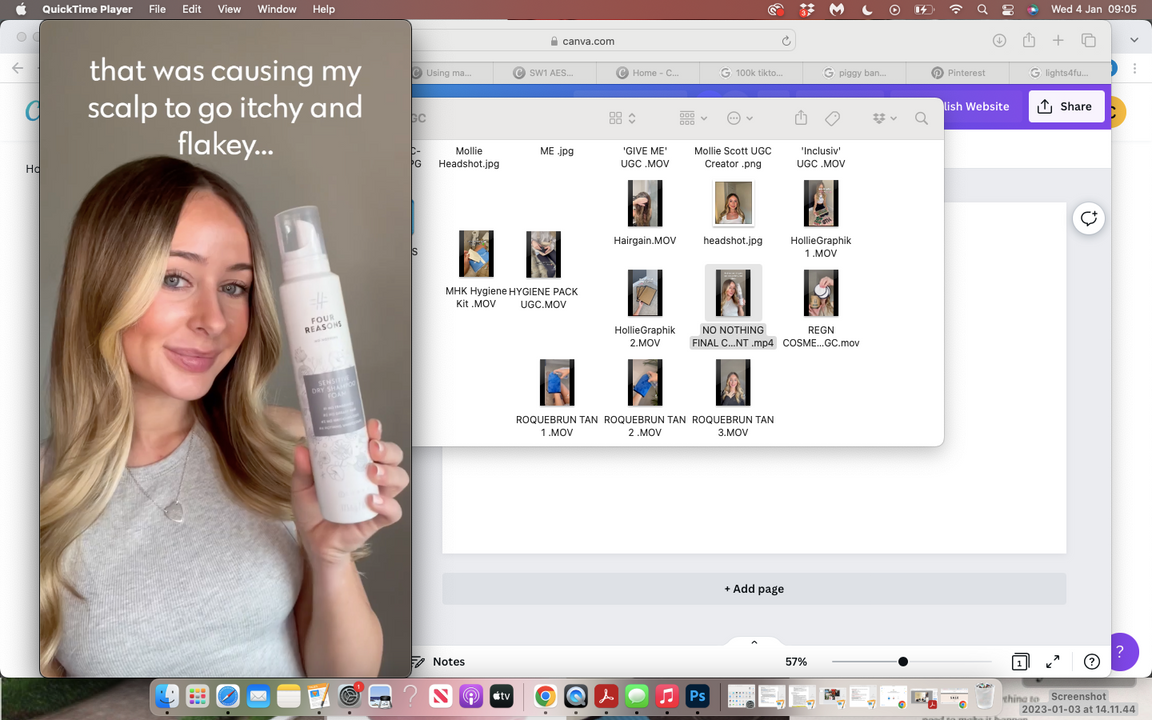Switch to the Pinterest Safari tab

958,73
